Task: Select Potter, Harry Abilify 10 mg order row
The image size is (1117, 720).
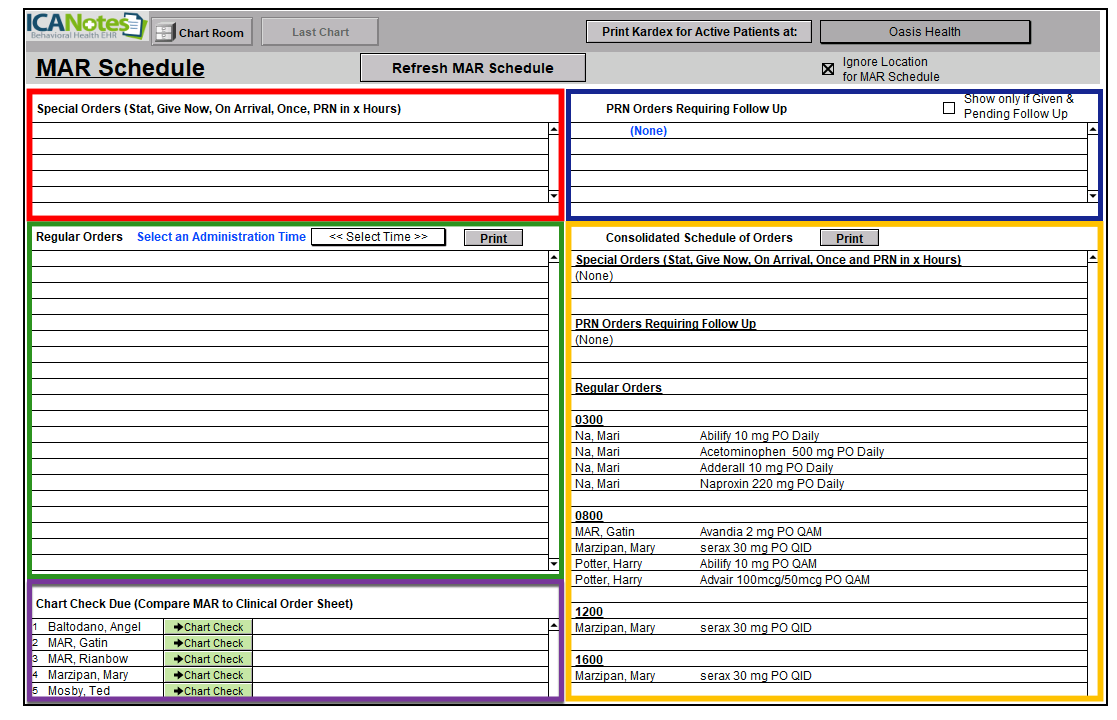Action: coord(757,564)
